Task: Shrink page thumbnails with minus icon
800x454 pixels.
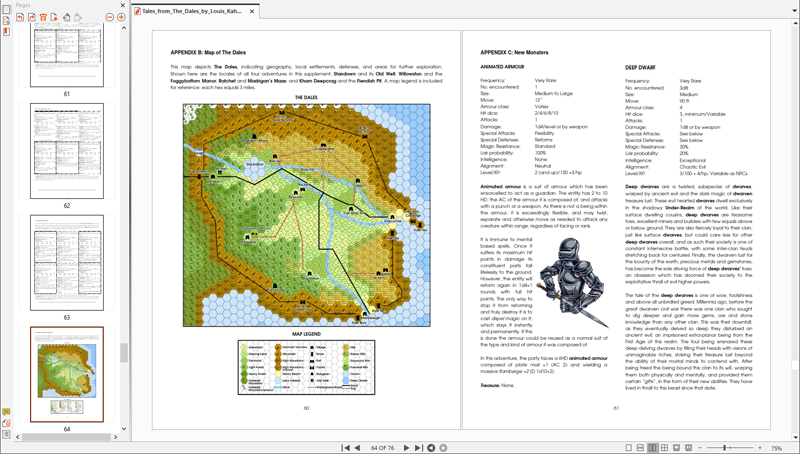Action: 108,17
